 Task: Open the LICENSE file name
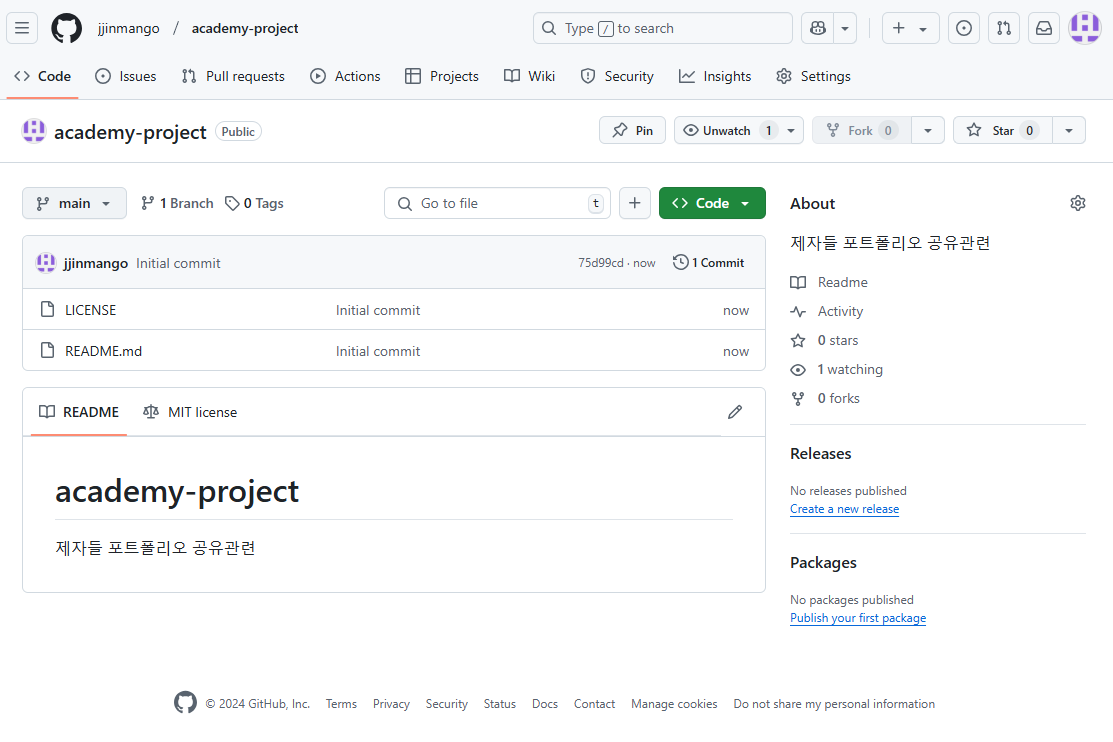tap(90, 310)
